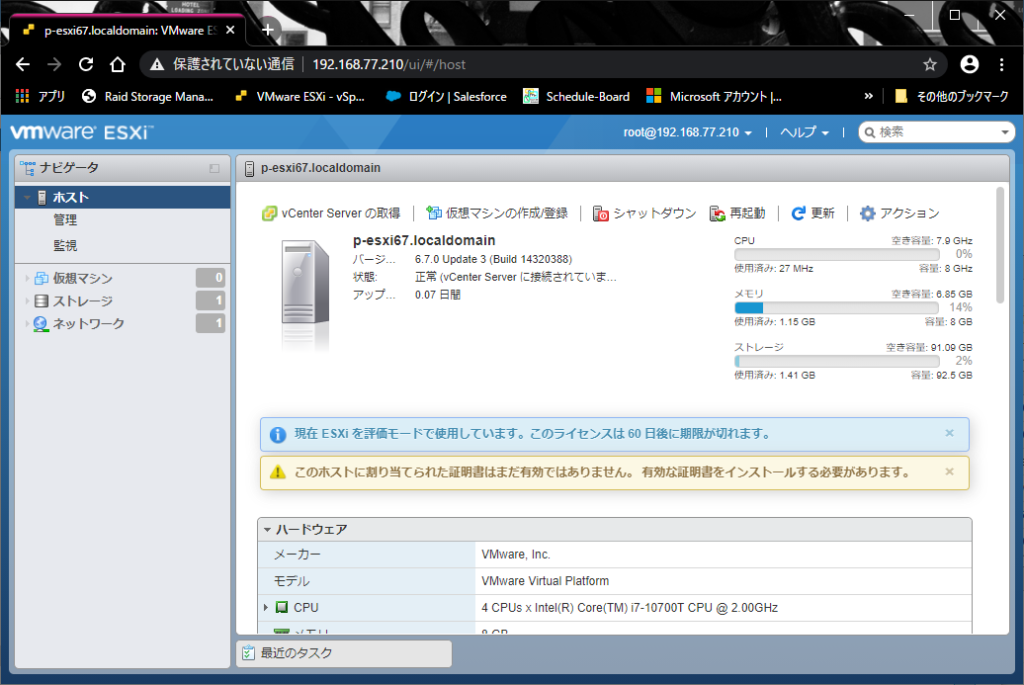This screenshot has height=685, width=1024.
Task: Open the Raid Storage Mana... bookmark
Action: tap(148, 97)
